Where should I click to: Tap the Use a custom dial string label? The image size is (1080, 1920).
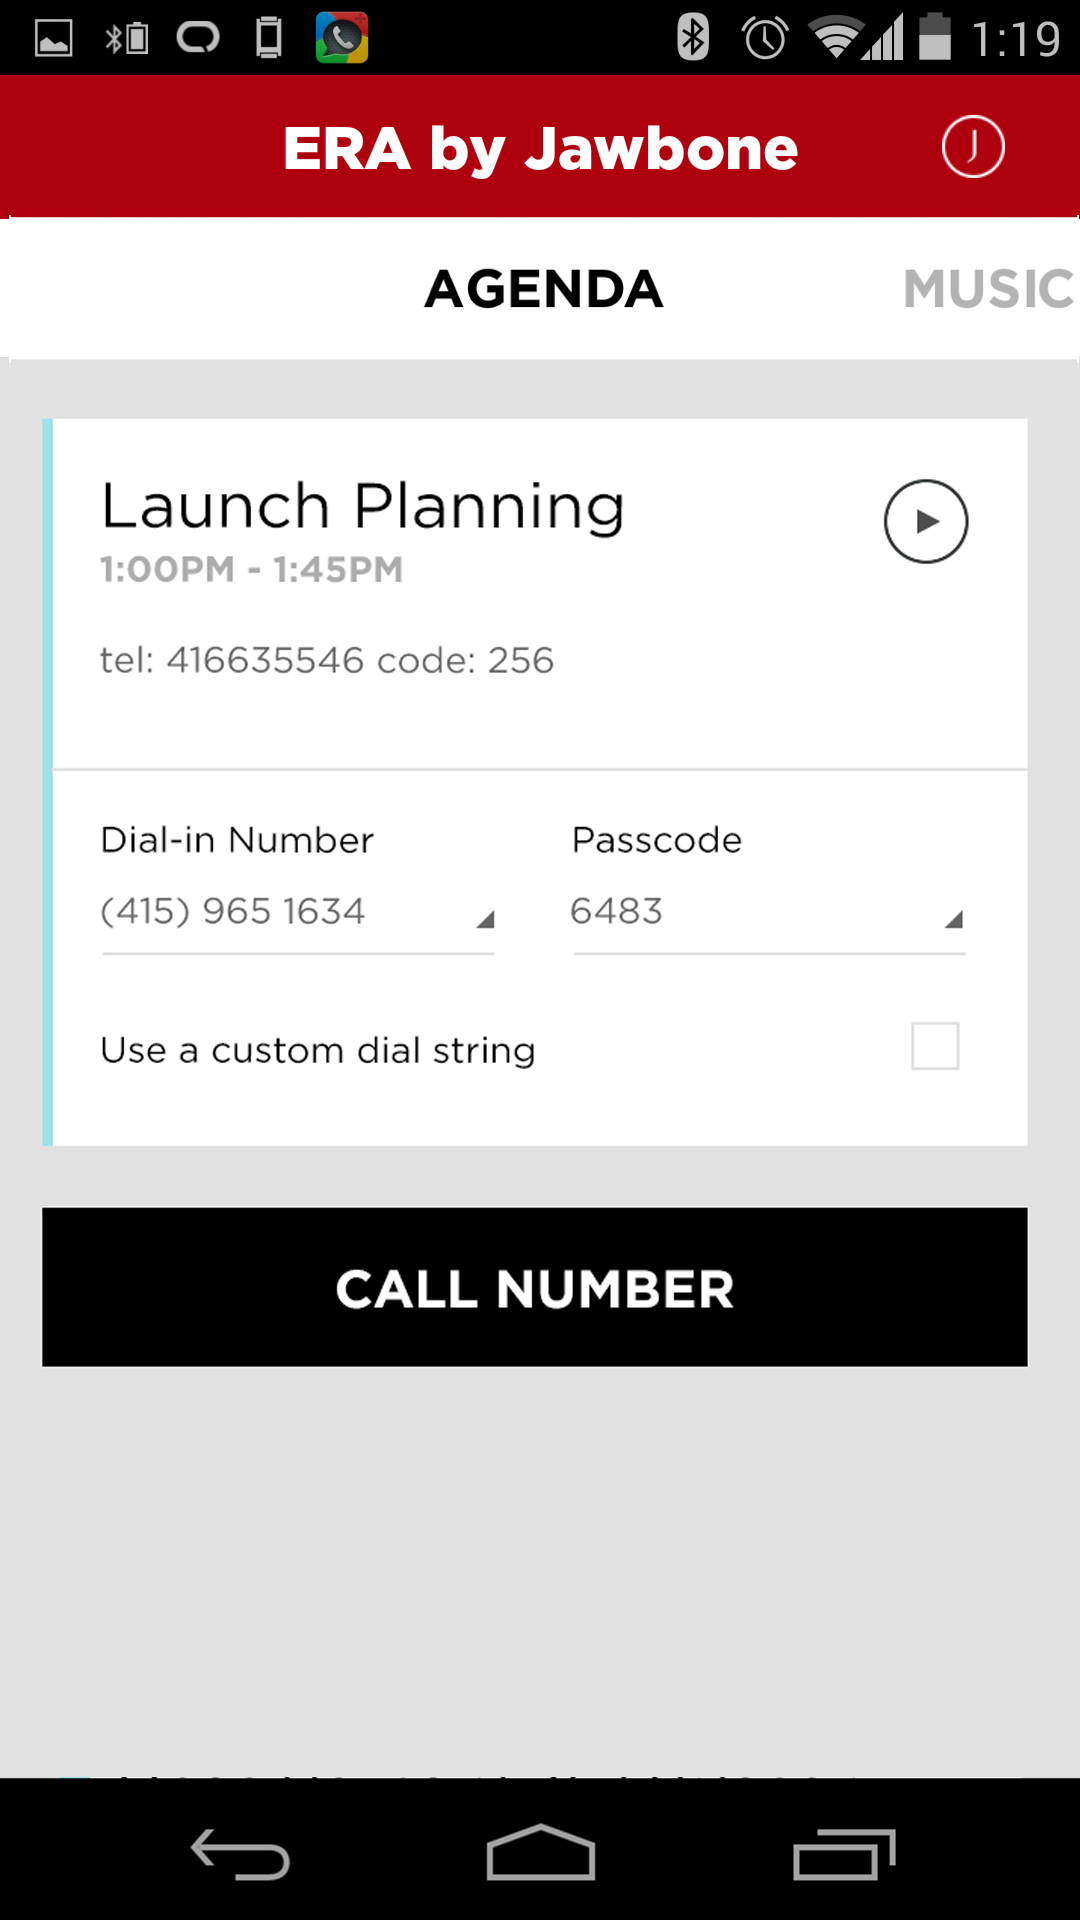(318, 1051)
